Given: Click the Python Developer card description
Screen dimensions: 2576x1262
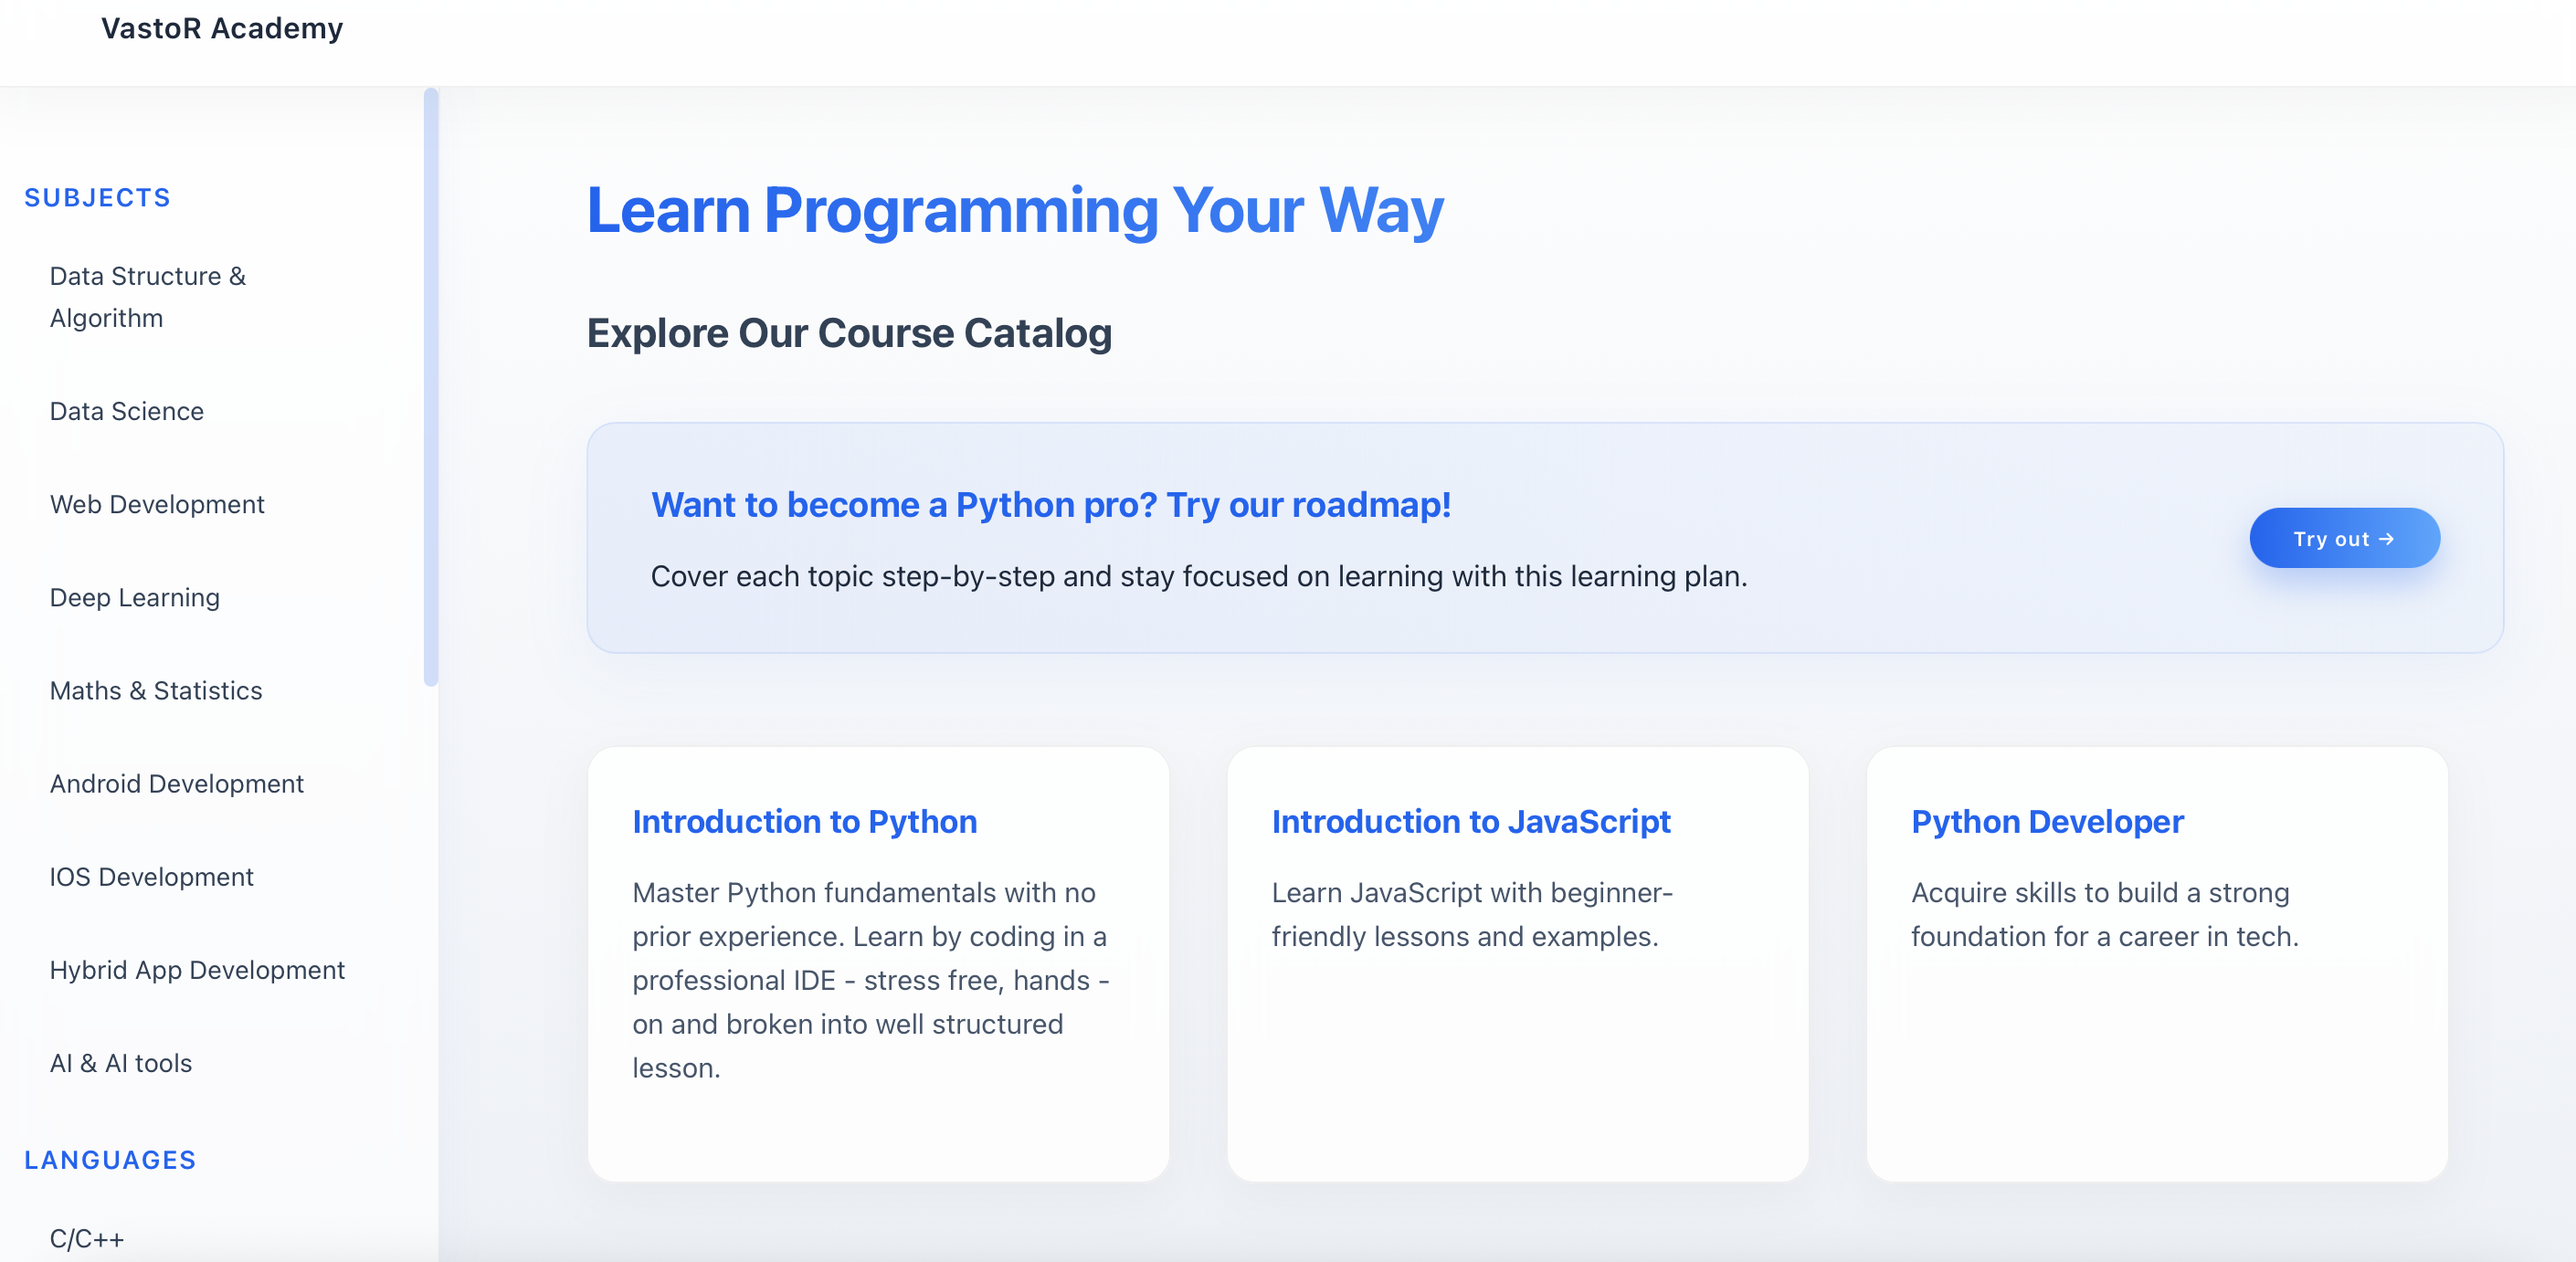Looking at the screenshot, I should tap(2104, 914).
